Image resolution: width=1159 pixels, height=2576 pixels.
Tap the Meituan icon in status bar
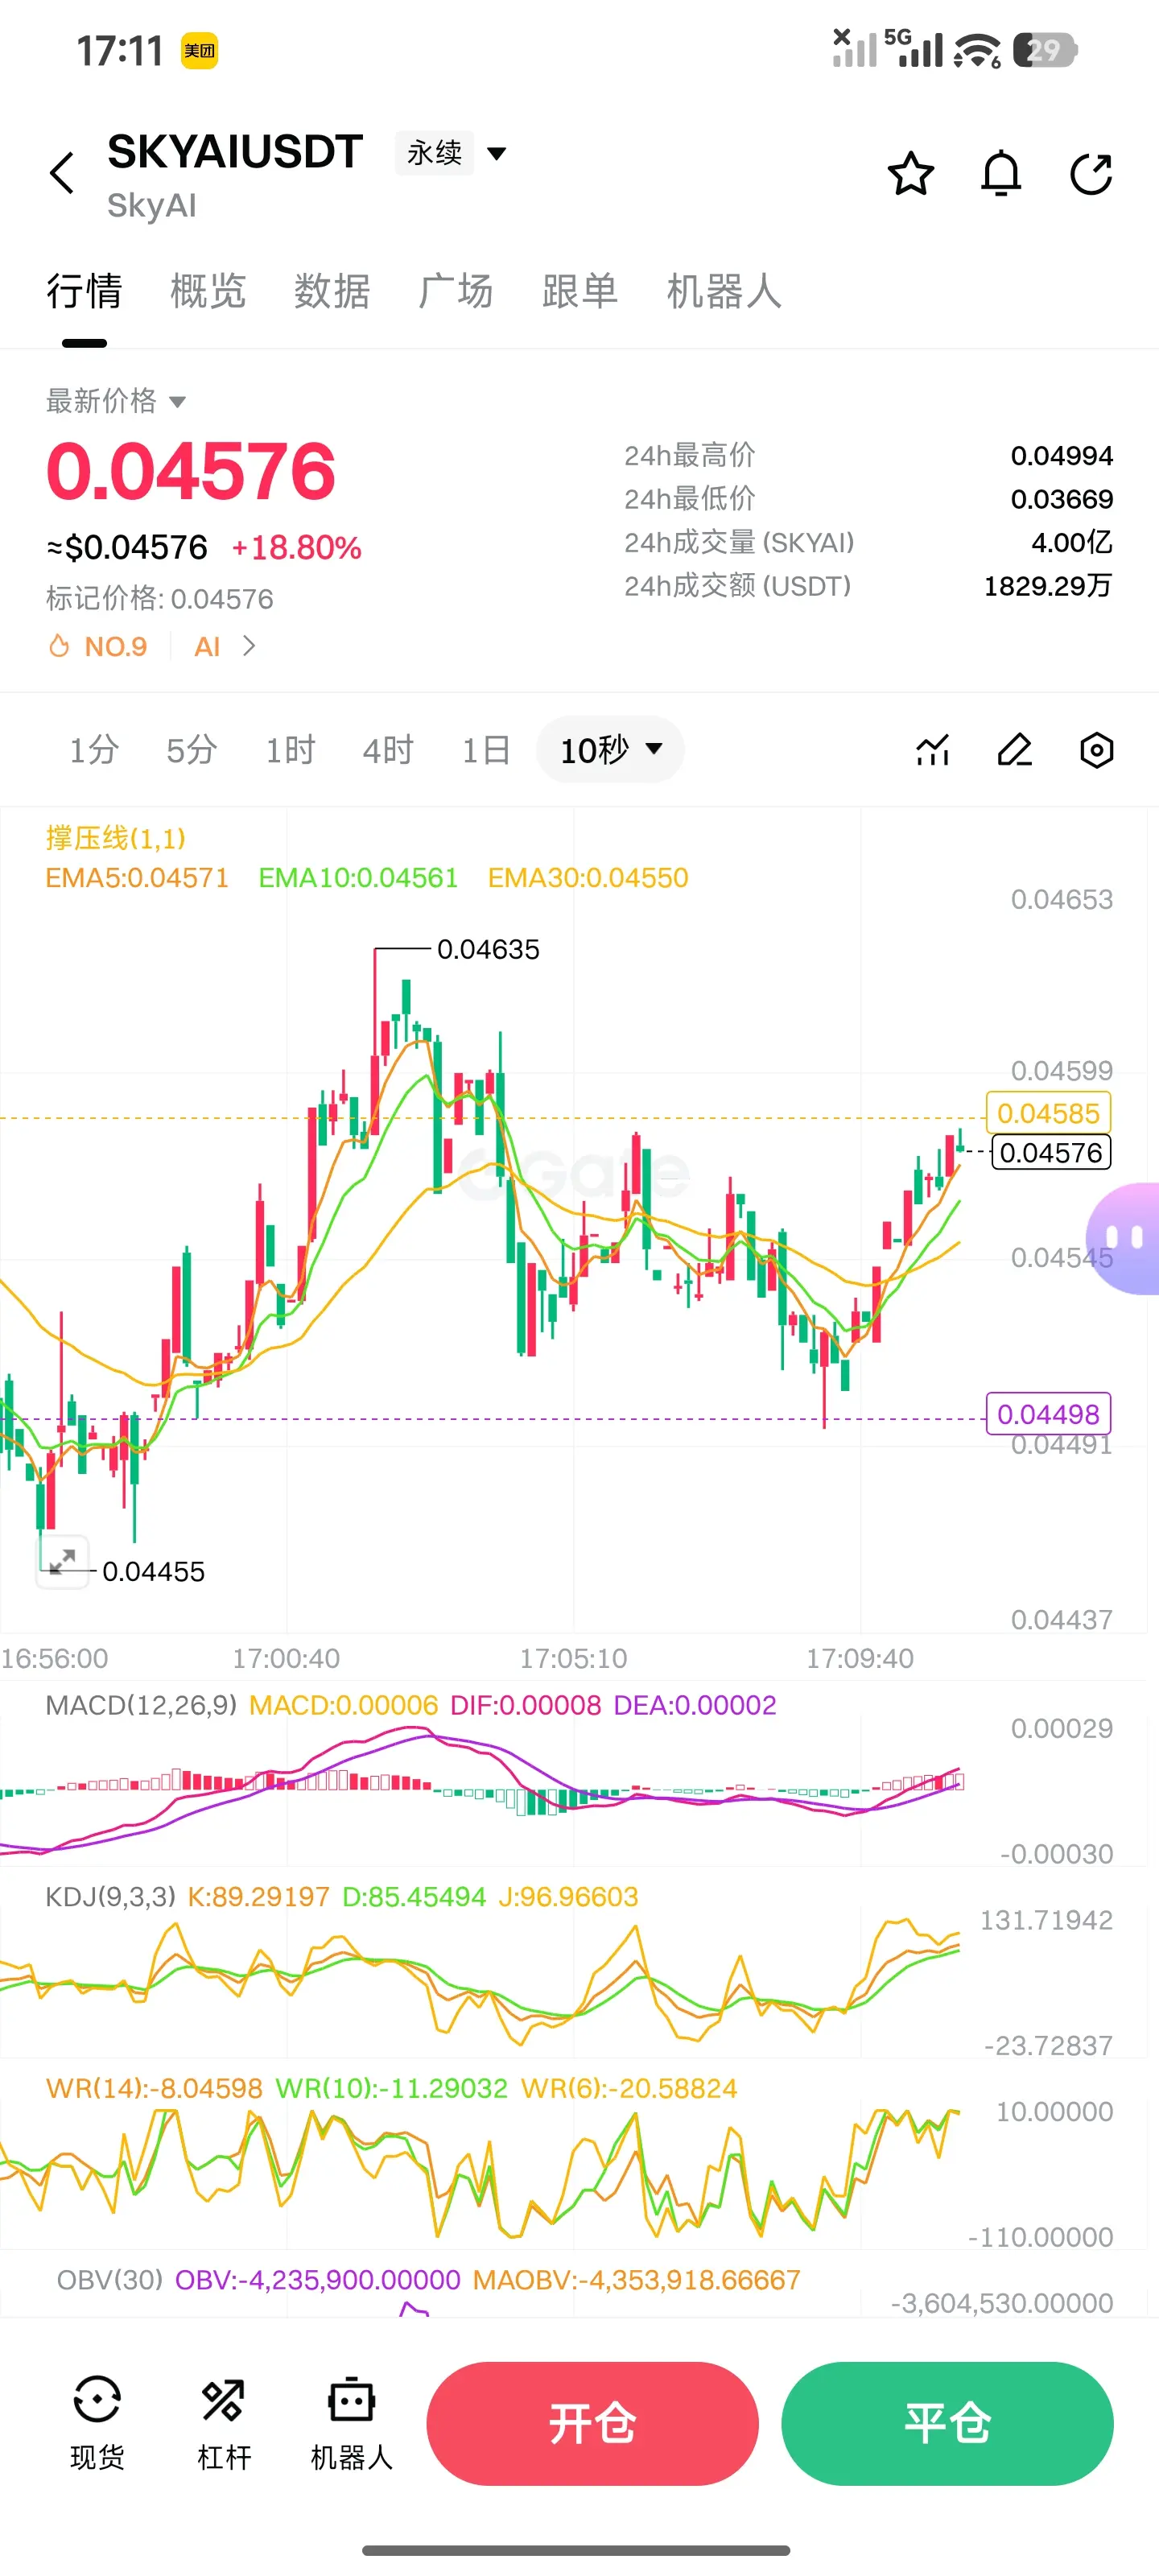(199, 51)
